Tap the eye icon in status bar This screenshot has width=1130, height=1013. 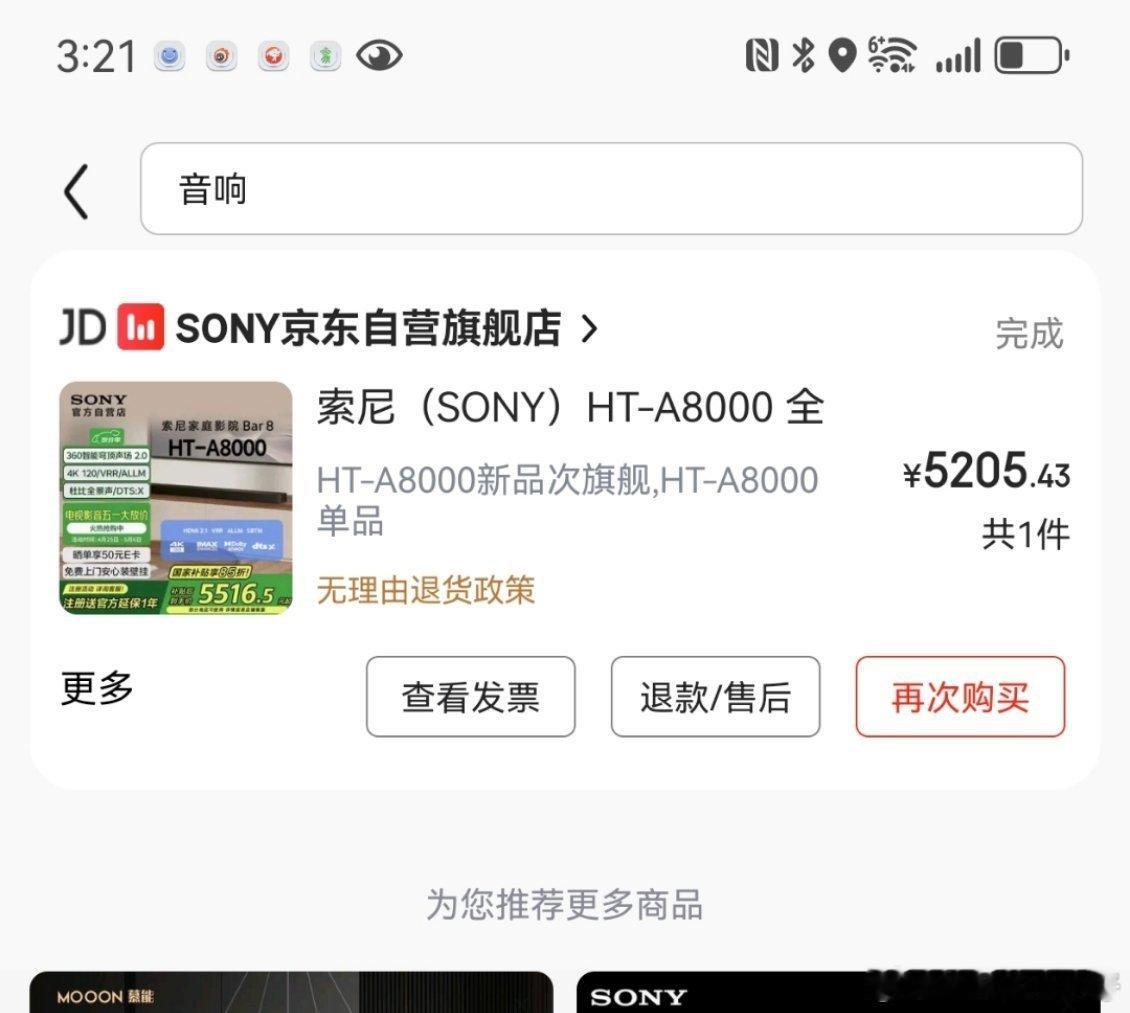[379, 55]
